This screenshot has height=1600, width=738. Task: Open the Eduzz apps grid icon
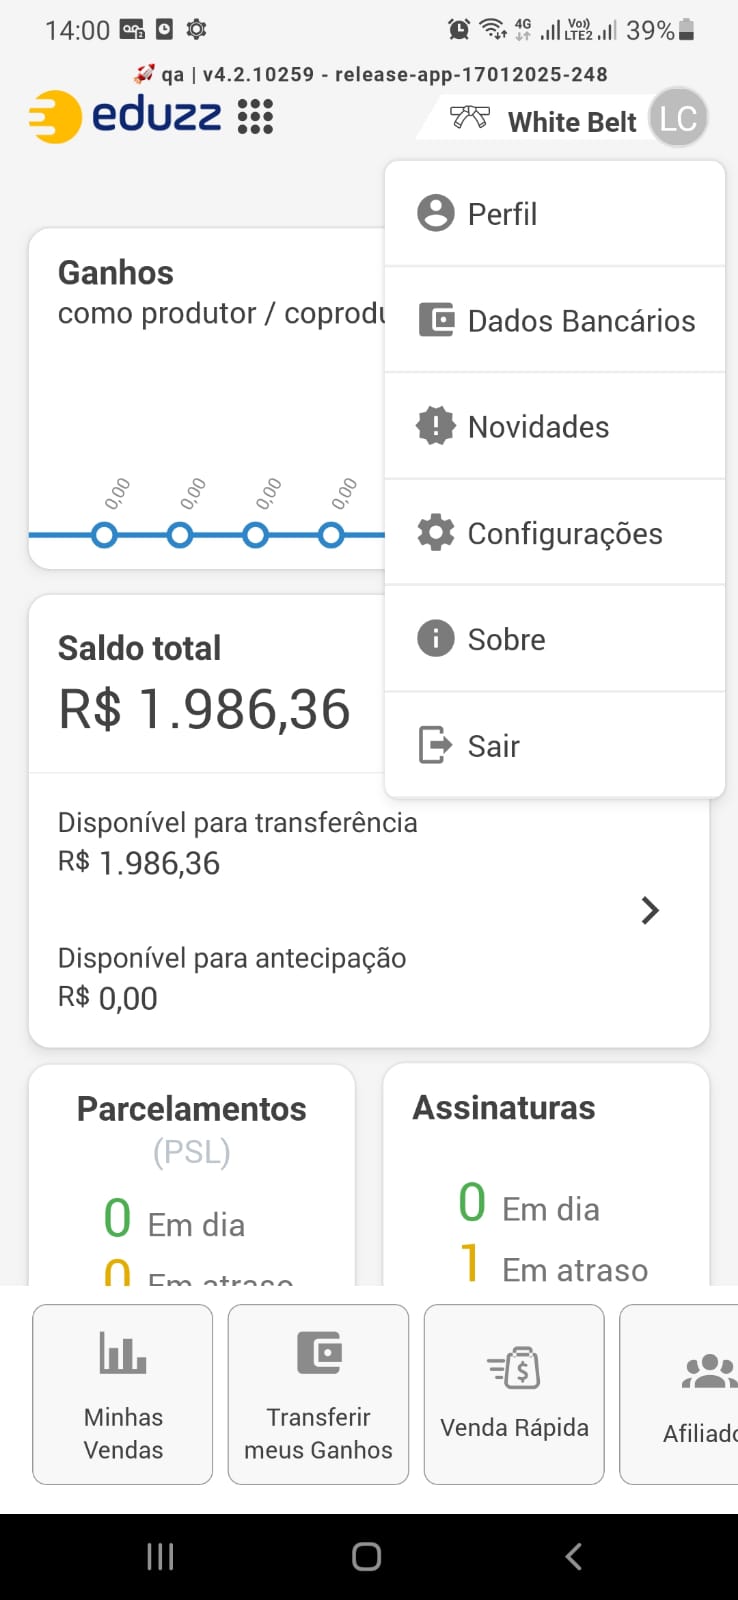(x=255, y=117)
